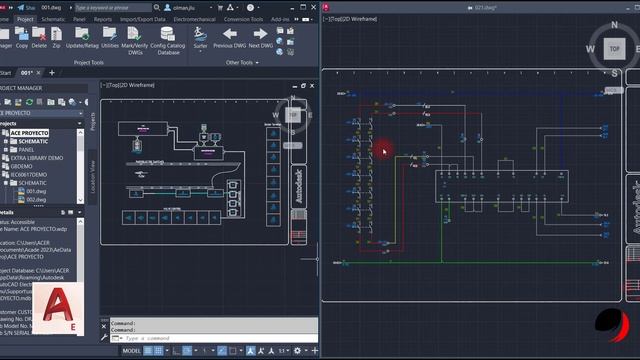Go to Previous DWG

tap(229, 38)
